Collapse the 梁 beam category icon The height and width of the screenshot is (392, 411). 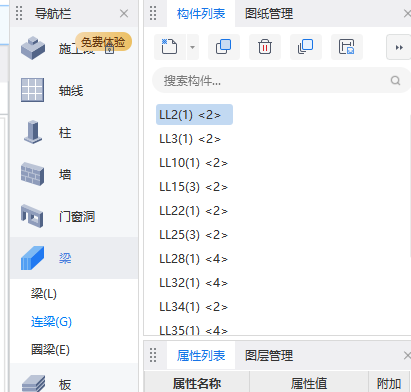(x=32, y=258)
